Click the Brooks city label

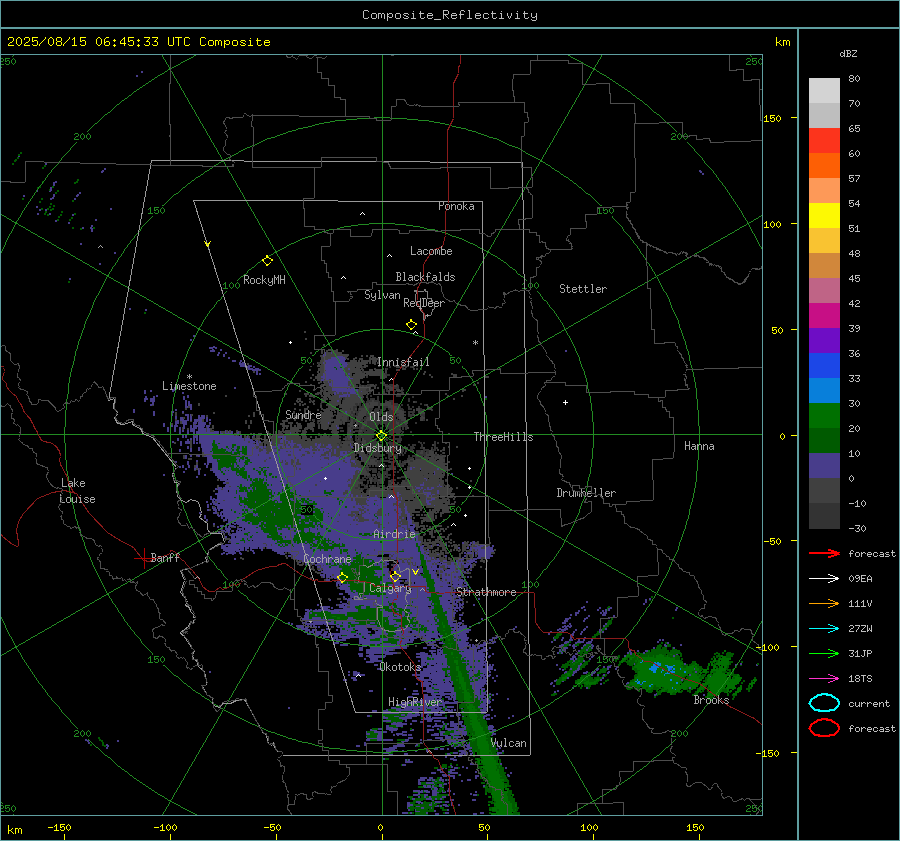711,700
